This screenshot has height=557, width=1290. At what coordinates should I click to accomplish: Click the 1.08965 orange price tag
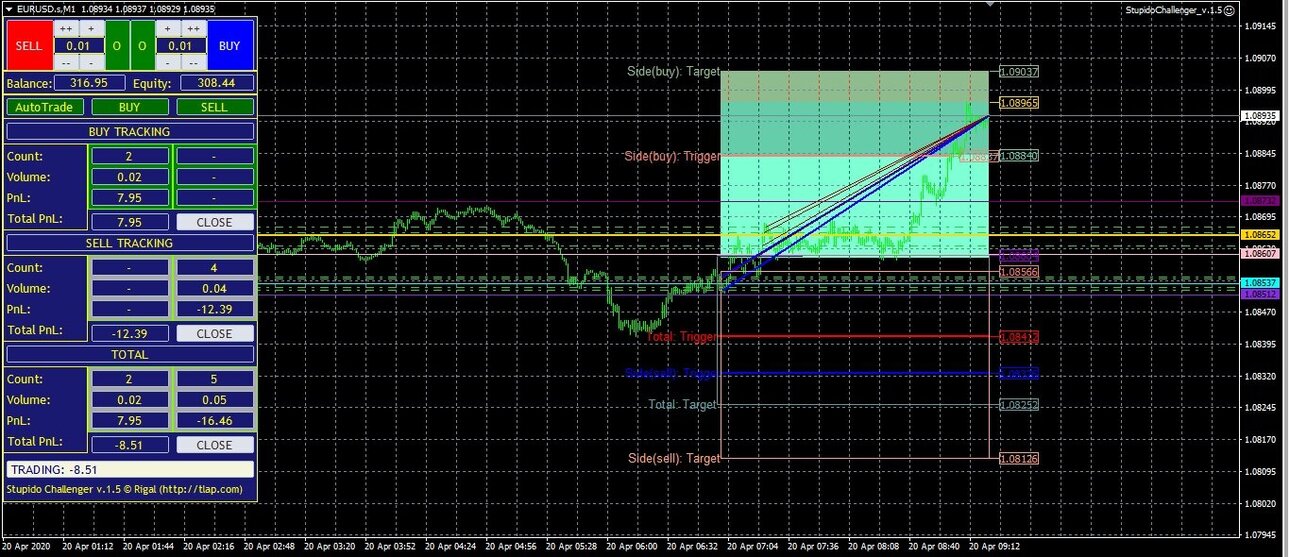tap(1020, 103)
